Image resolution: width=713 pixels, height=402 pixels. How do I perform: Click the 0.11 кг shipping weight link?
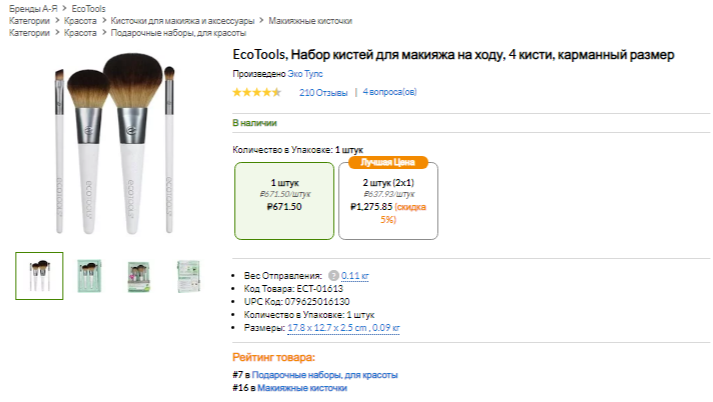355,275
